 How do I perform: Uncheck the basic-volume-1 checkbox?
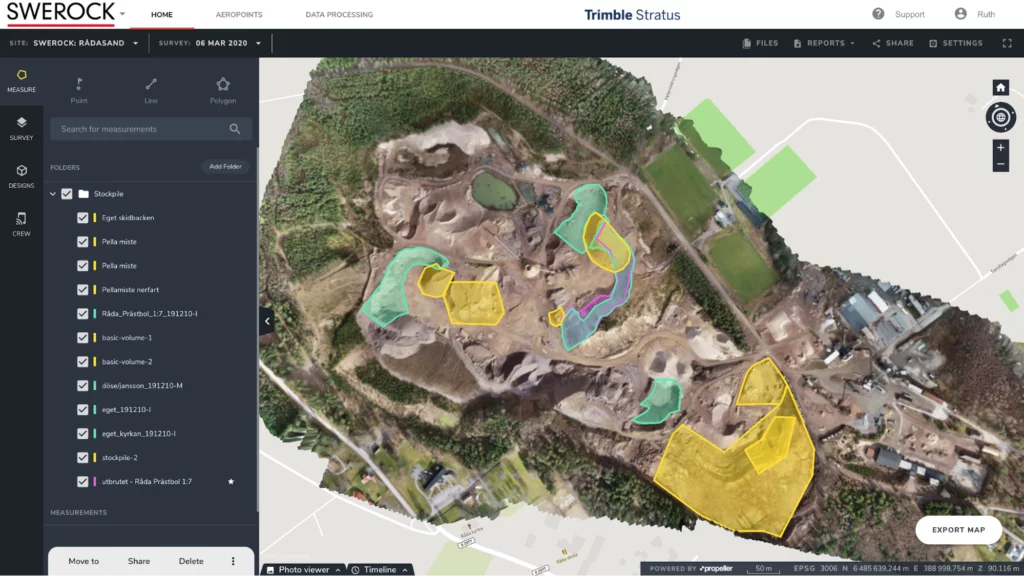(x=83, y=338)
